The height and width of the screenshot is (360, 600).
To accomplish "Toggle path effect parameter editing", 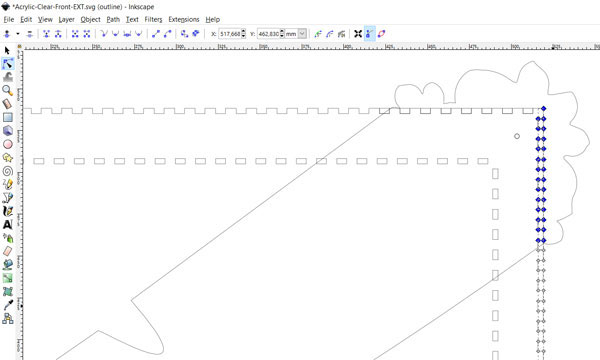I will (341, 34).
